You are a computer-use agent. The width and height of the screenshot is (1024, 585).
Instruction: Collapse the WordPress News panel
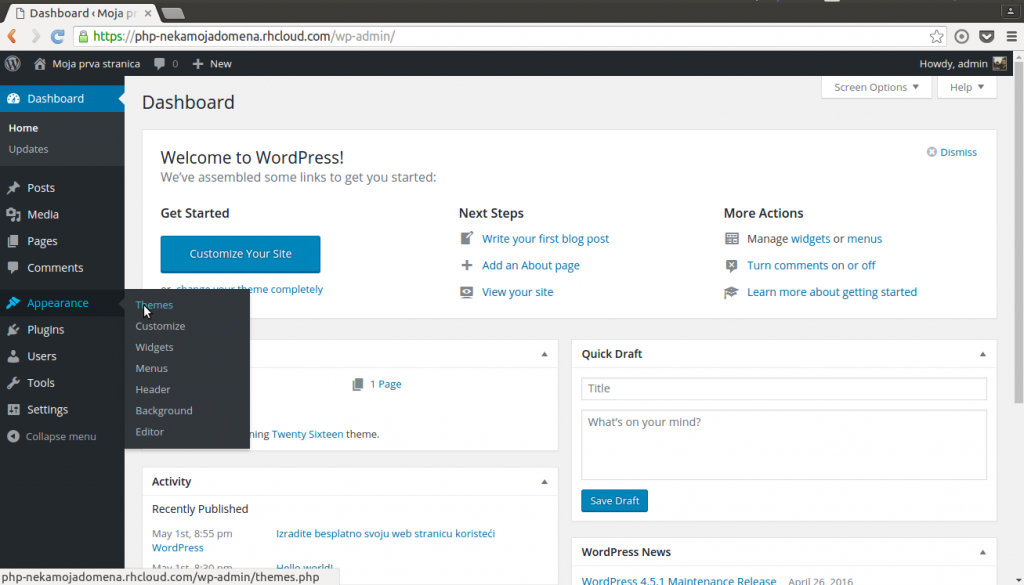[x=982, y=552]
